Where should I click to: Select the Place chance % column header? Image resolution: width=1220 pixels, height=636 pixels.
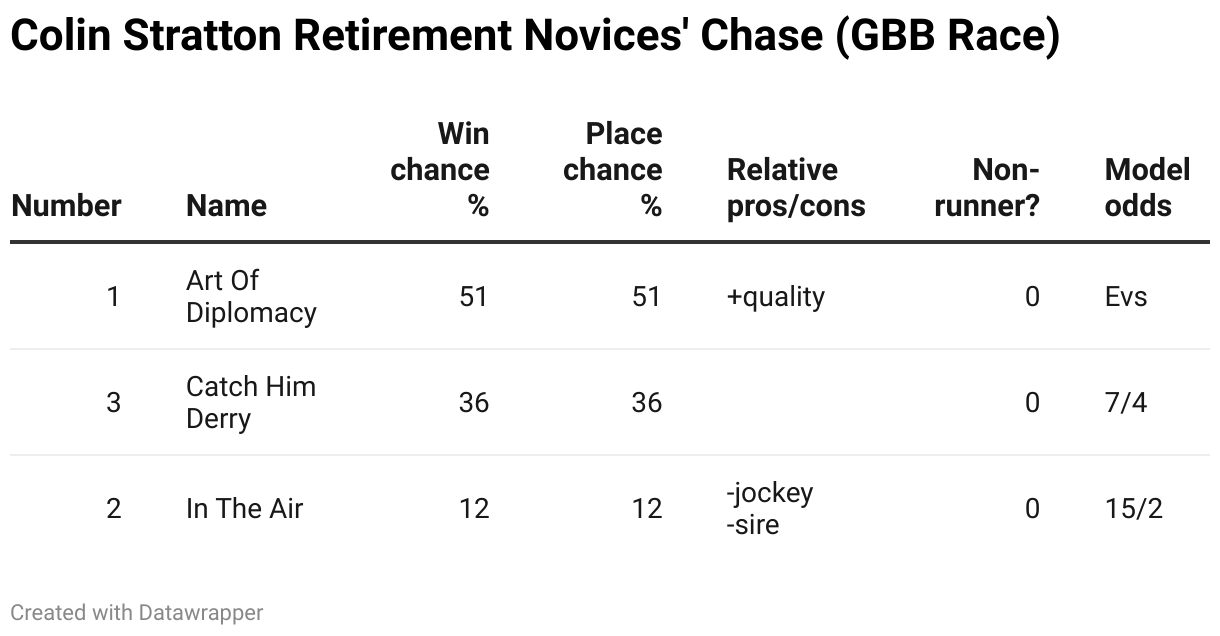click(x=612, y=170)
